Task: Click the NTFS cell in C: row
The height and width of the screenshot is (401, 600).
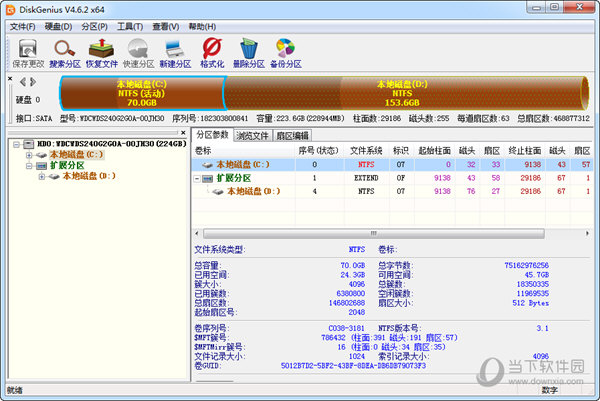Action: (x=366, y=165)
